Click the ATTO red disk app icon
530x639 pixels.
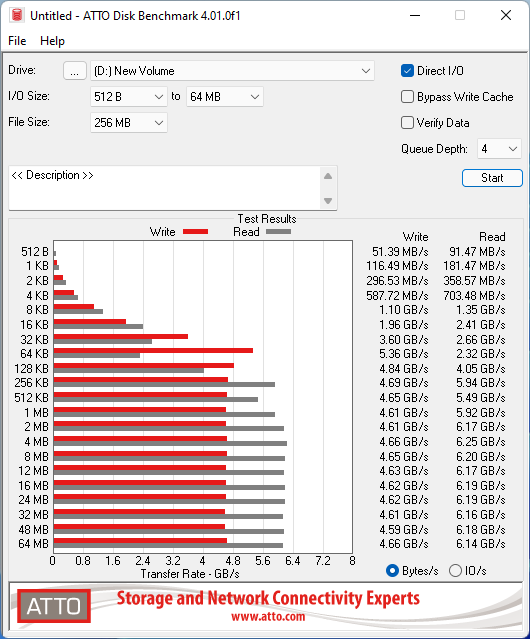click(x=17, y=15)
